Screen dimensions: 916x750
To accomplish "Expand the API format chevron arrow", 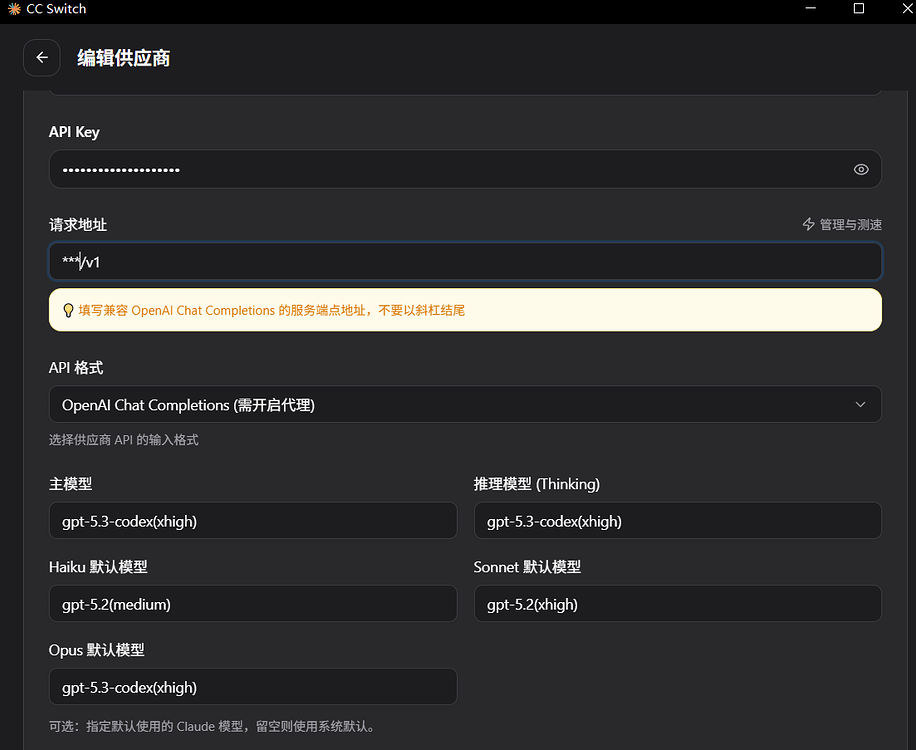I will [x=860, y=404].
